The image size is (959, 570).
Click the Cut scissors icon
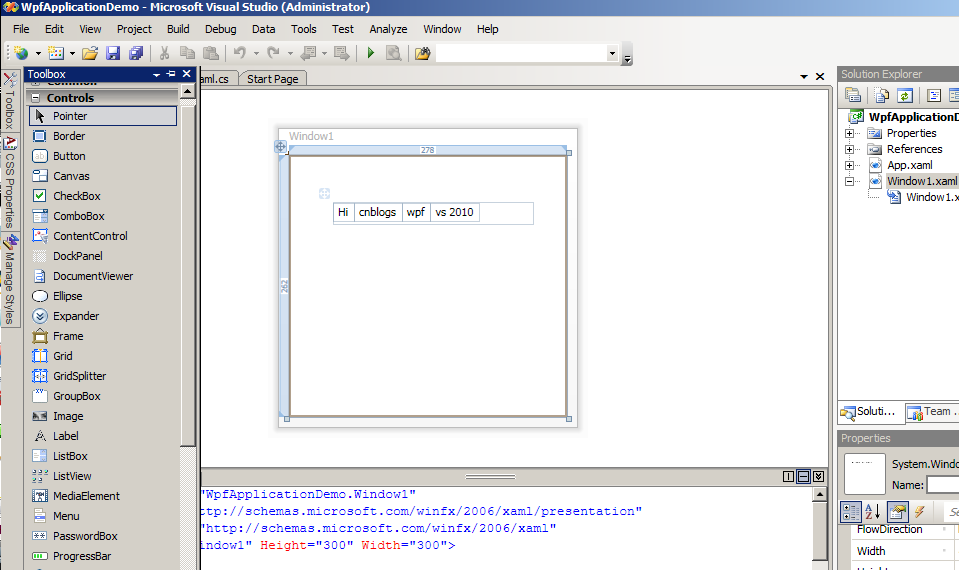[164, 53]
